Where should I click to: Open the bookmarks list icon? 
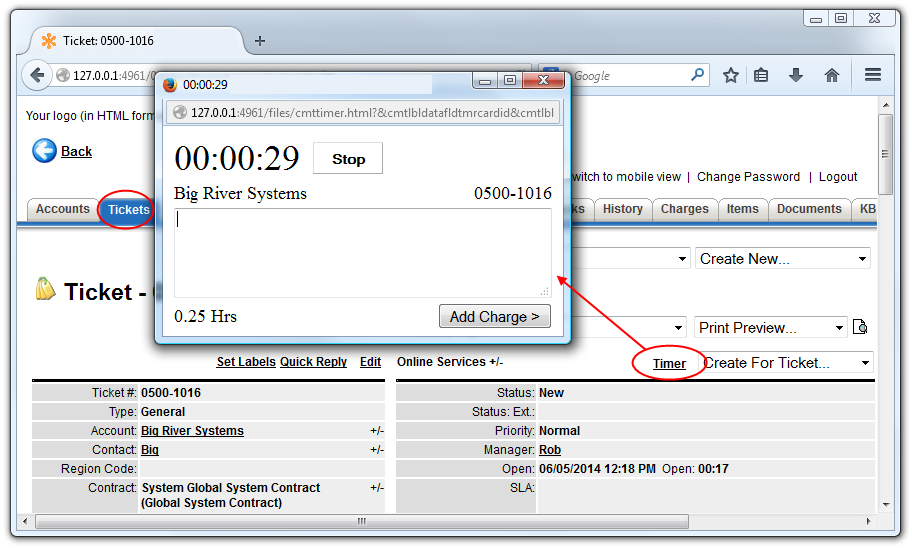(762, 75)
